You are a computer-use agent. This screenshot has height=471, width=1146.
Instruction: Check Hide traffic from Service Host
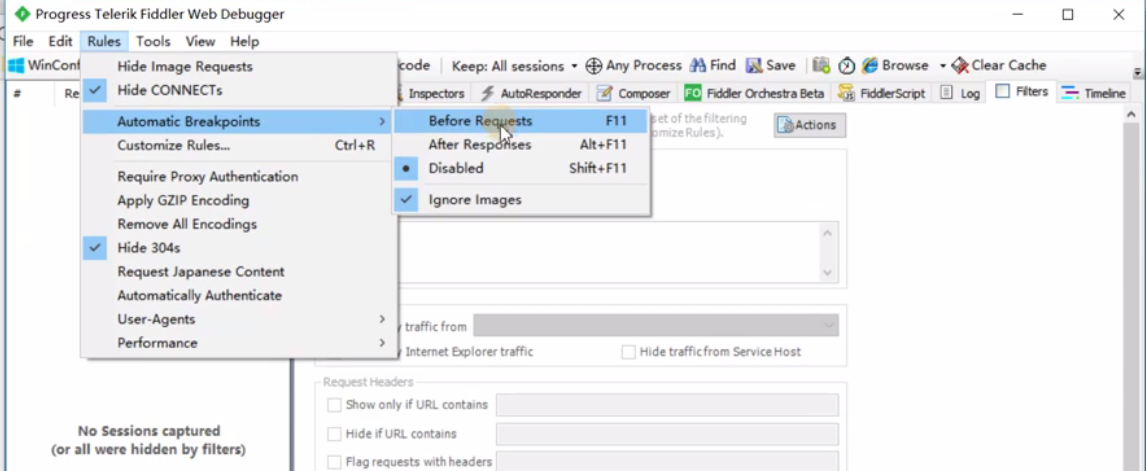click(629, 352)
